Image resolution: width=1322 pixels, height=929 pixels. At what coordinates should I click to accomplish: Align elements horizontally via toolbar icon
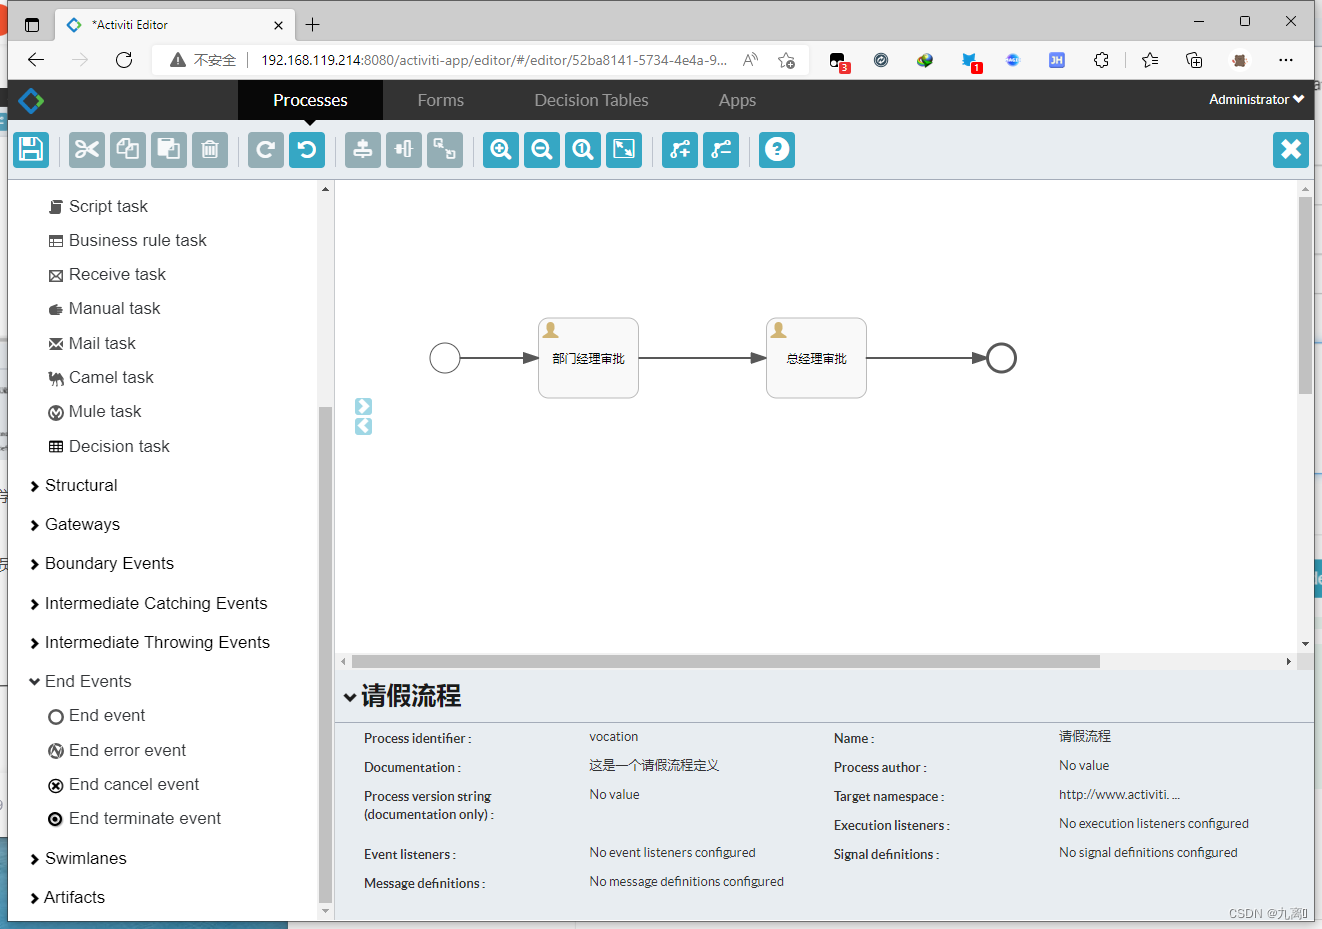coord(404,150)
